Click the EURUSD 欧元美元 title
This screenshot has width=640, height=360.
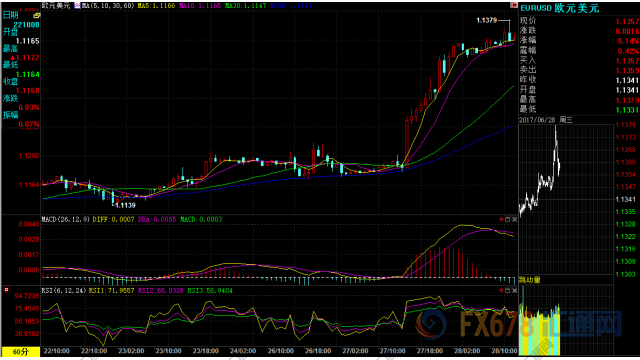(560, 8)
